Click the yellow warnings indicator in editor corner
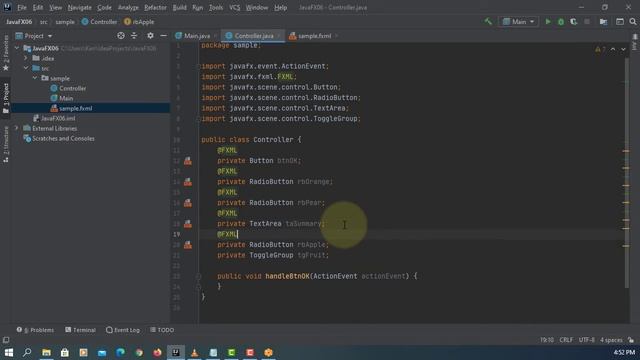This screenshot has height=360, width=640. point(600,49)
